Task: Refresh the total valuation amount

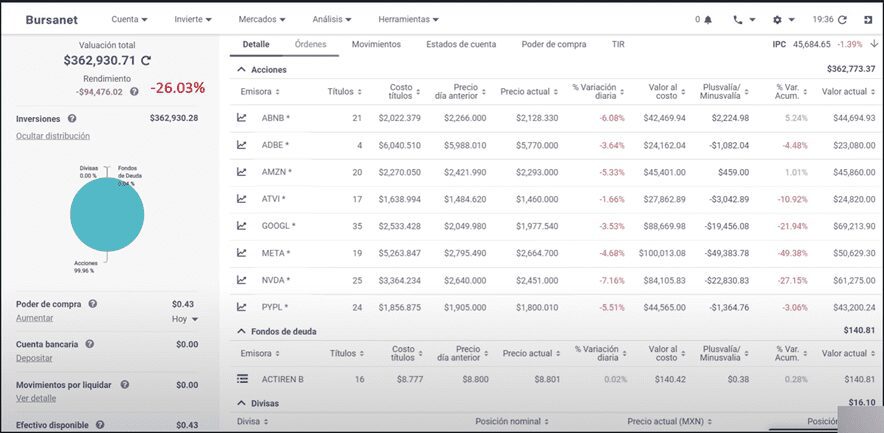Action: (146, 61)
